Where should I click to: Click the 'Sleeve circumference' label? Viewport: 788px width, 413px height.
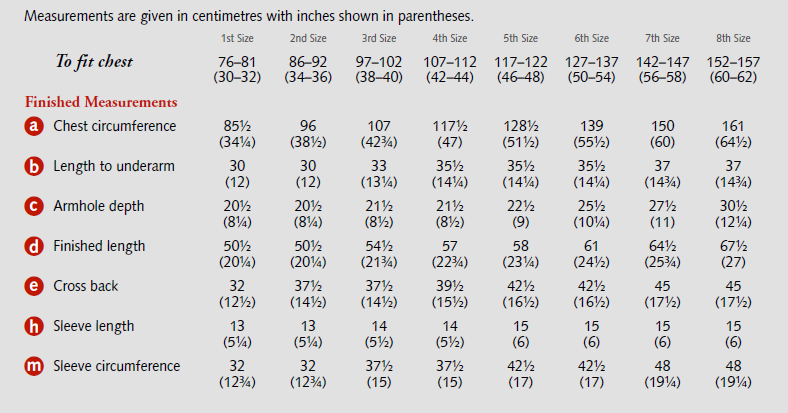click(x=116, y=367)
